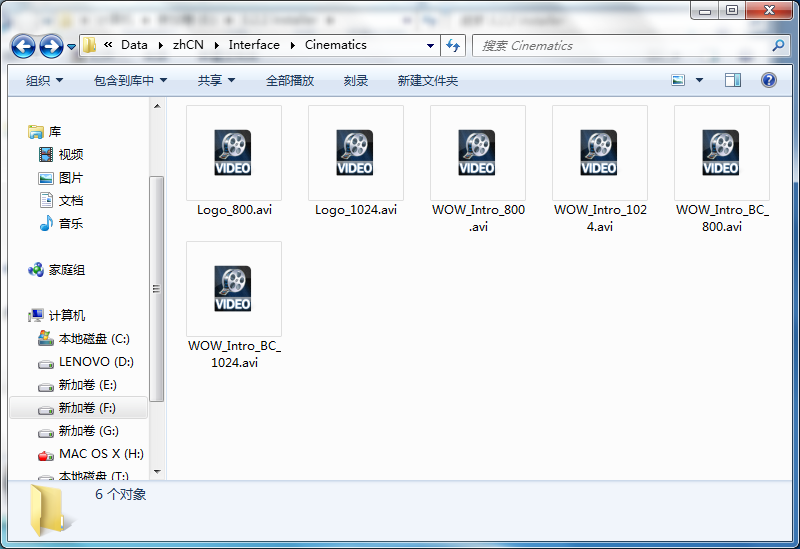Expand the address bar history dropdown
The image size is (800, 549).
click(430, 46)
